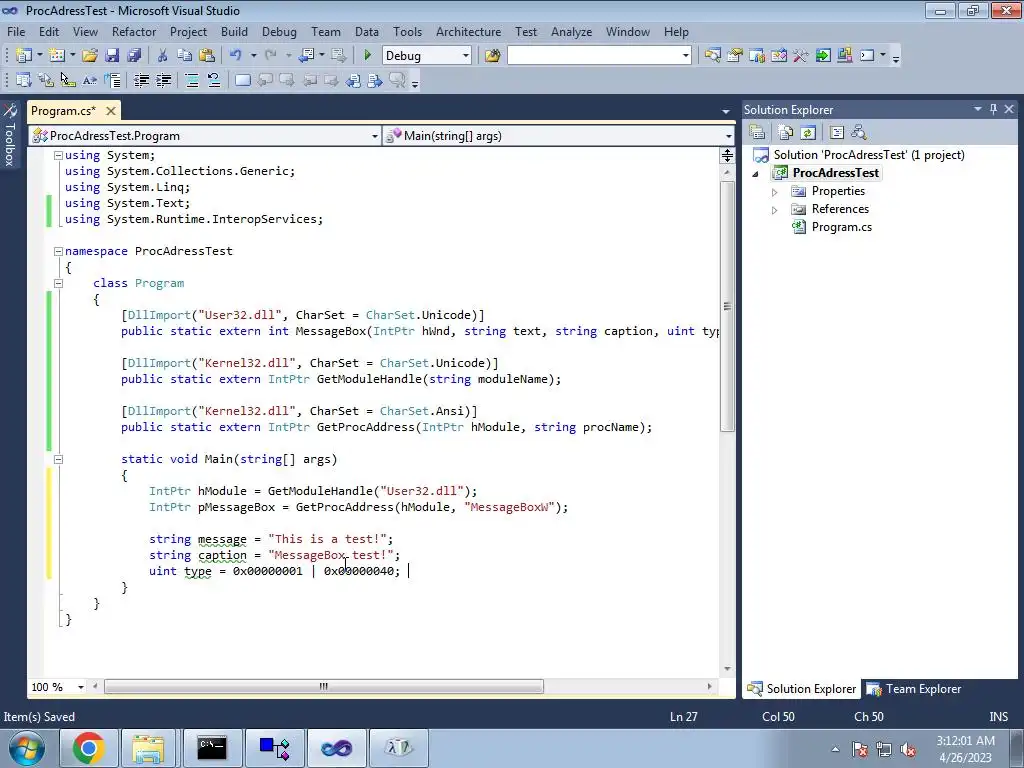Collapse the namespace ProcAdressTest block
1024x768 pixels.
(x=58, y=251)
